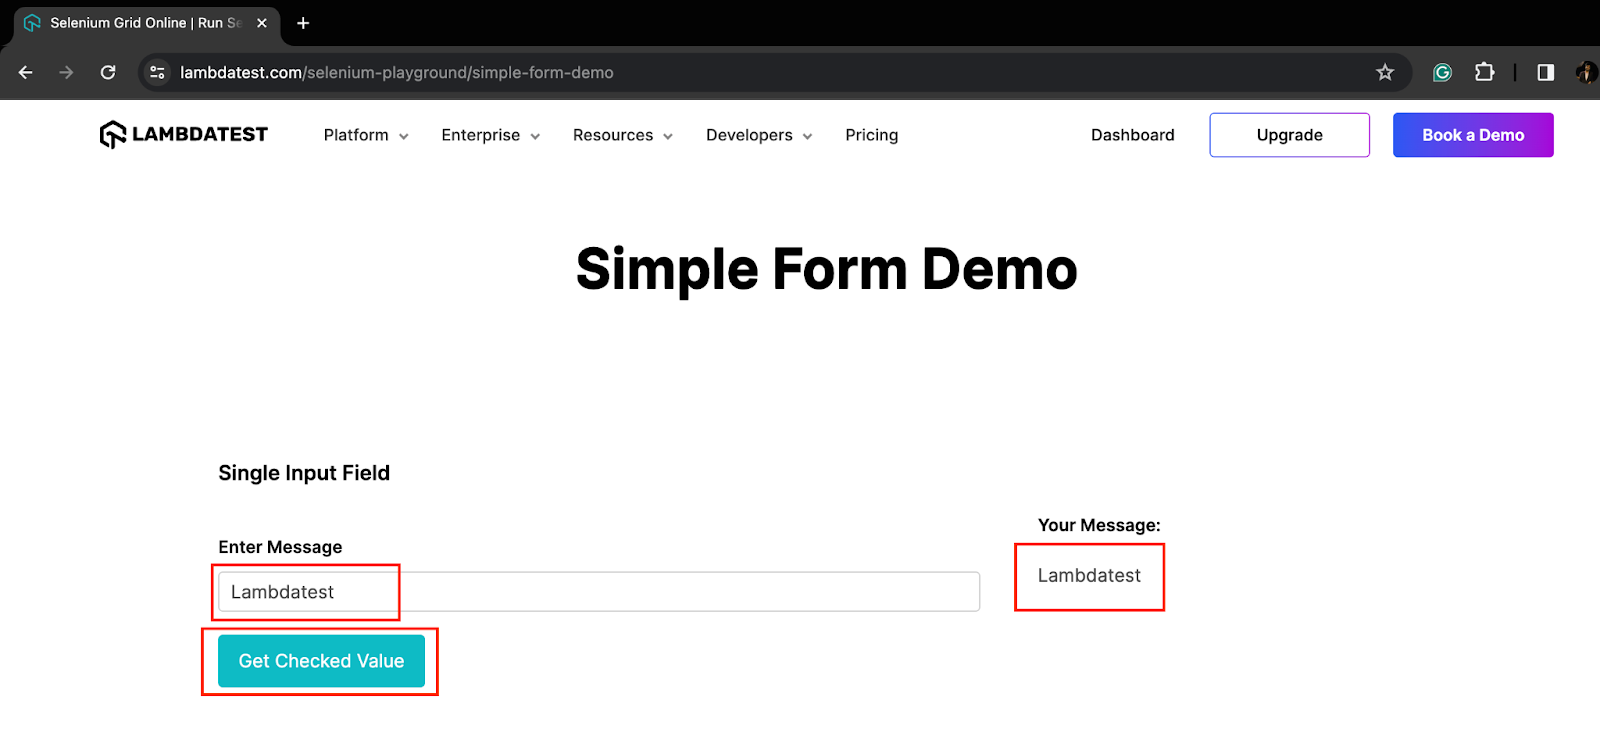Click the Upgrade button
1600x736 pixels.
coord(1290,135)
